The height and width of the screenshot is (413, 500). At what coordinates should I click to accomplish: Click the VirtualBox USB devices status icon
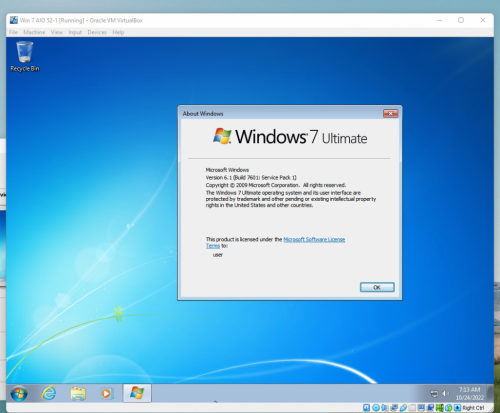point(403,408)
